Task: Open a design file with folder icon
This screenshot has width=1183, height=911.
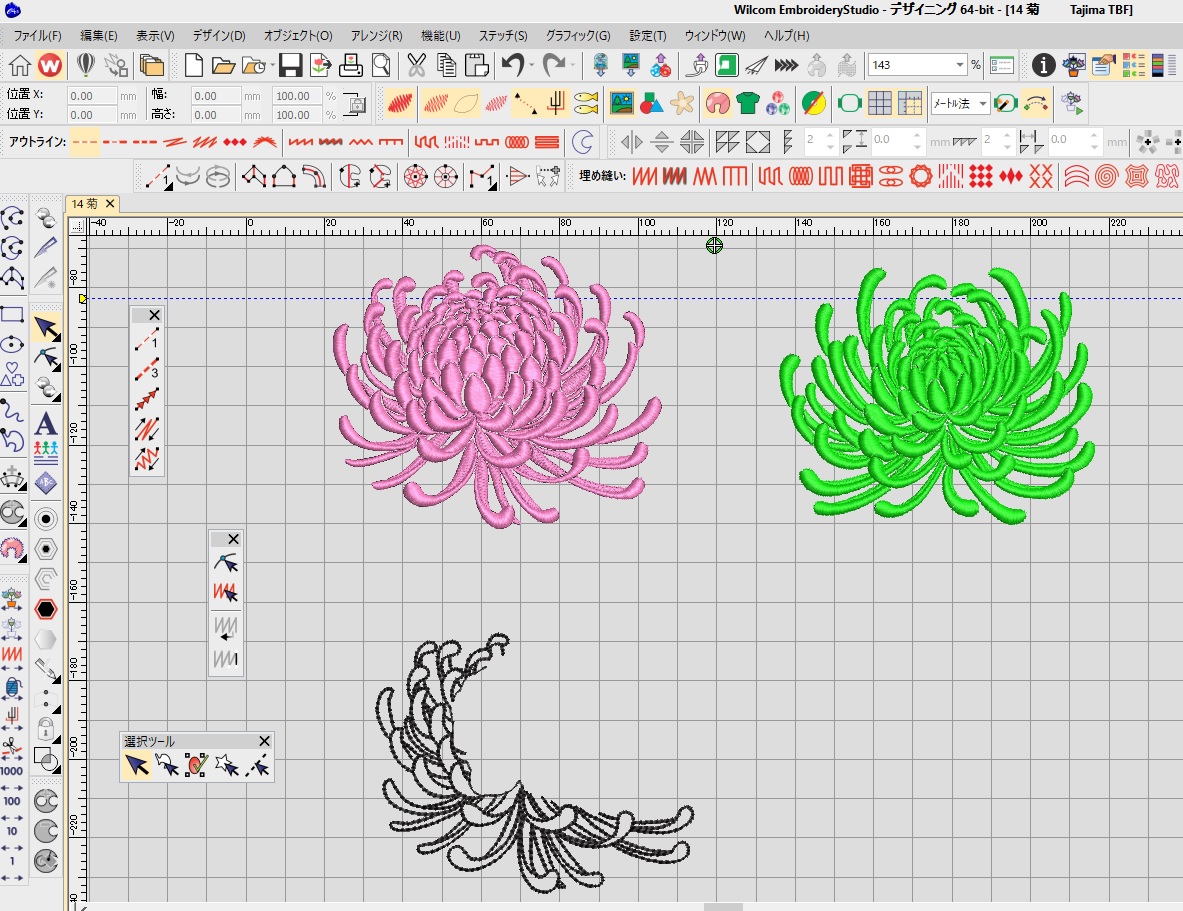Action: [x=223, y=65]
